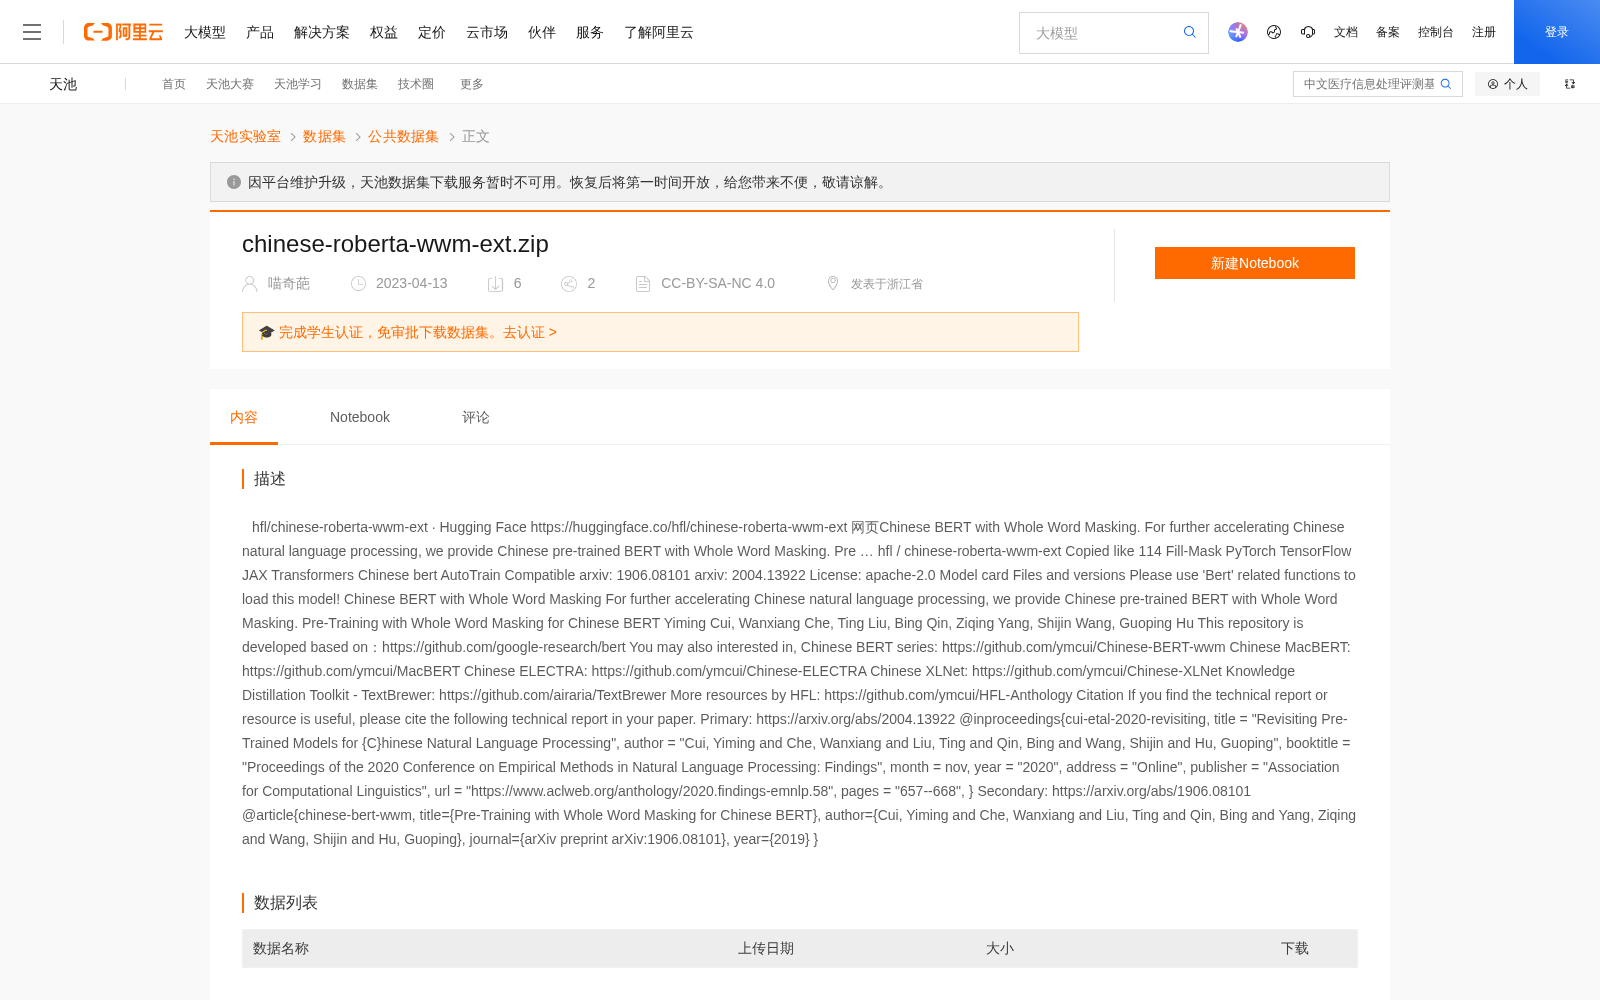This screenshot has width=1600, height=1000.
Task: Click the 新建Notebook button
Action: click(1255, 263)
